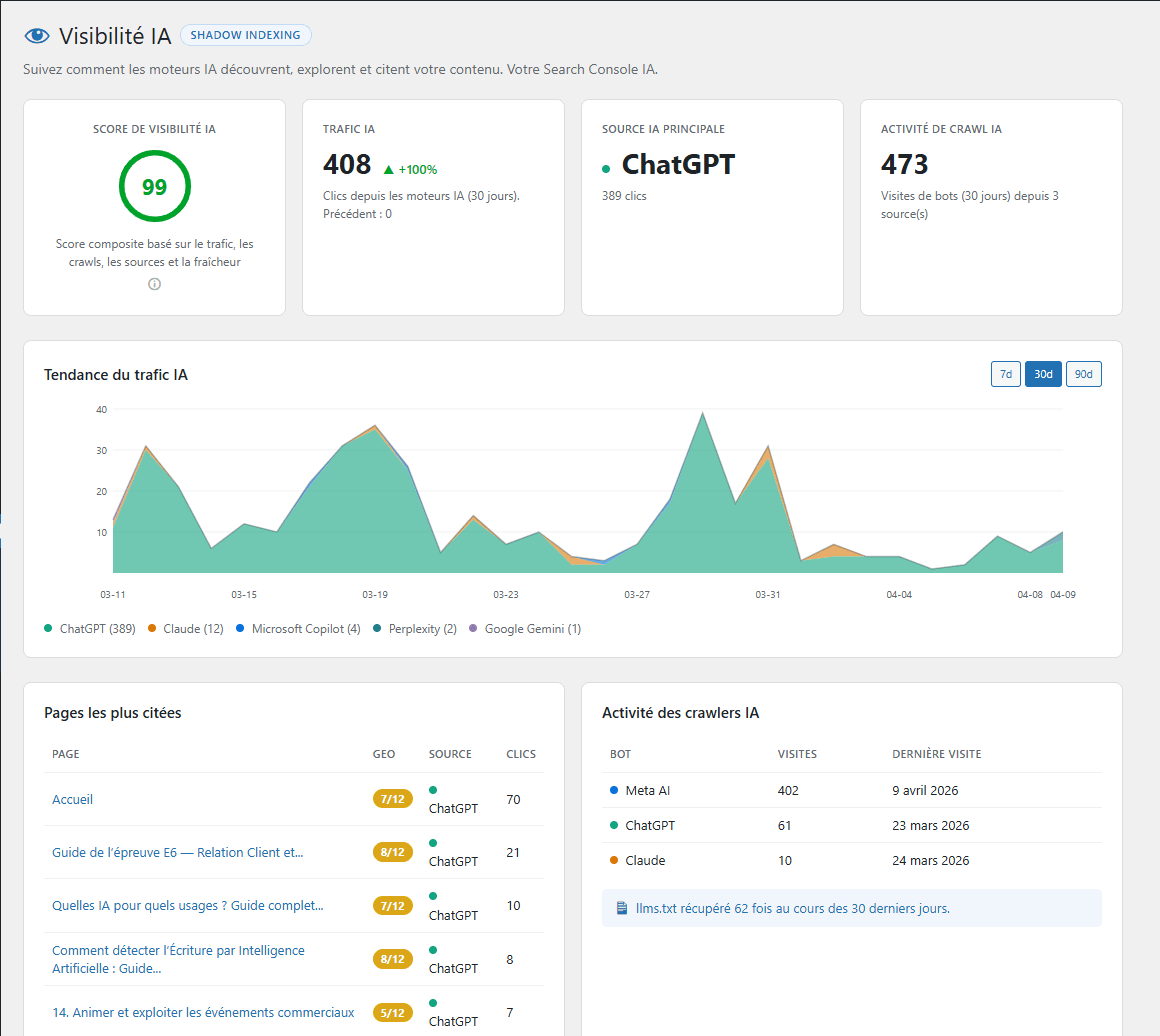Image resolution: width=1160 pixels, height=1036 pixels.
Task: Click the Tendance du trafic IA heading
Action: [115, 374]
